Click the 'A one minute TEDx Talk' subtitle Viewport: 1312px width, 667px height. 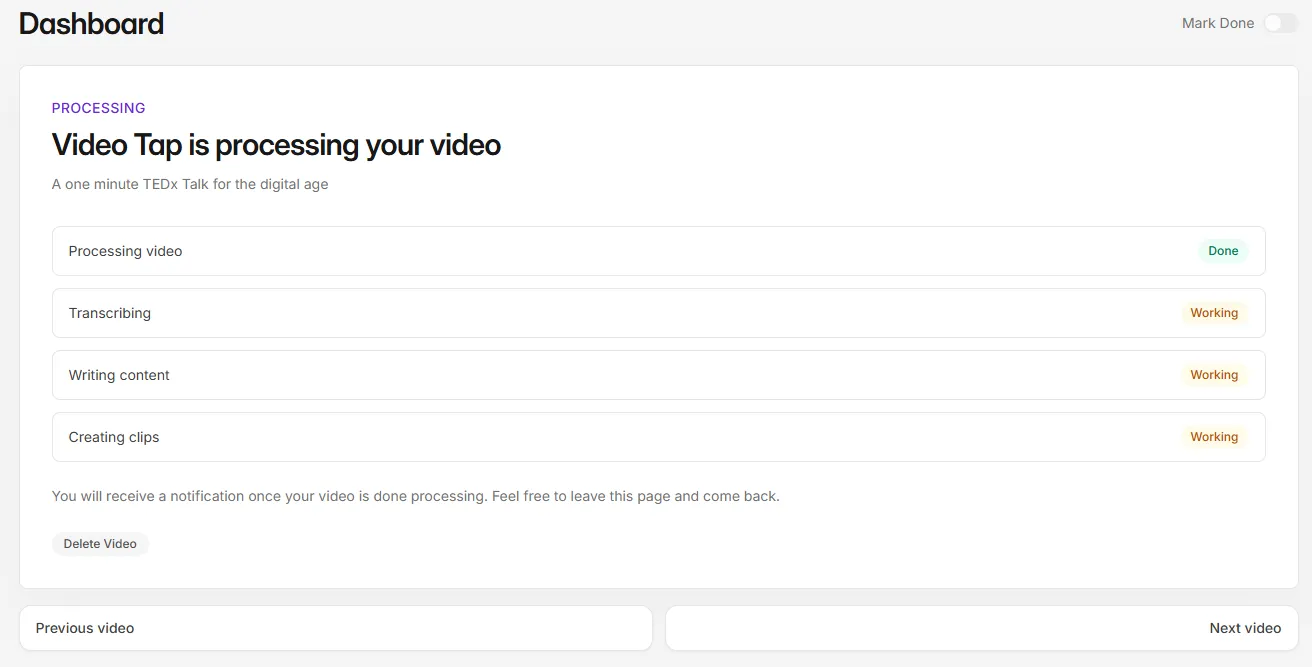(190, 184)
